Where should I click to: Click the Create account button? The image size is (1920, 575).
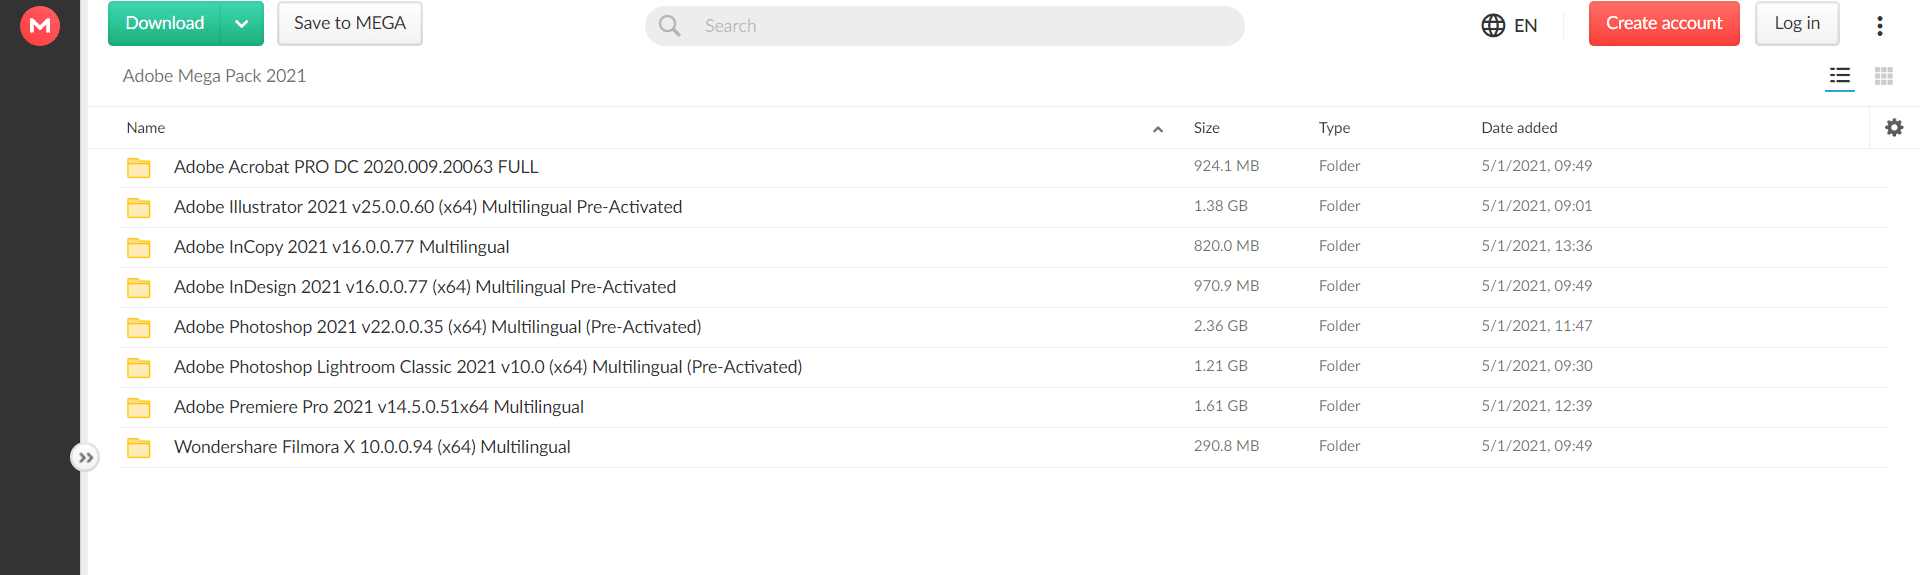1664,24
